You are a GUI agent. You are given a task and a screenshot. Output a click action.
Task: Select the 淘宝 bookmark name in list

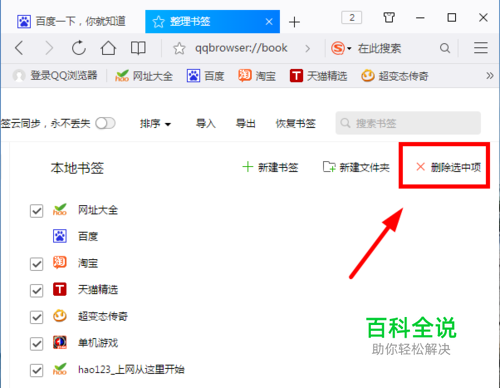88,263
